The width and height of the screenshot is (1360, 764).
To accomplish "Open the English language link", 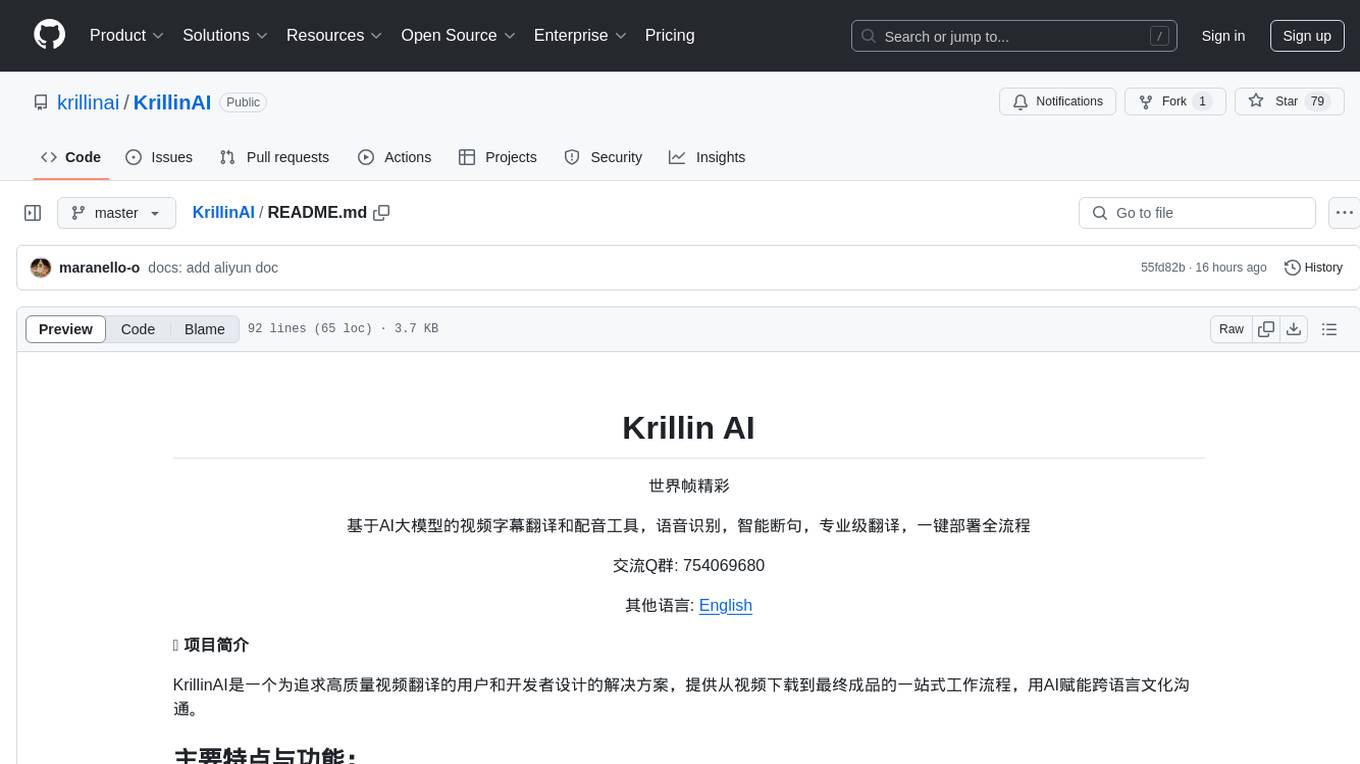I will (x=725, y=605).
